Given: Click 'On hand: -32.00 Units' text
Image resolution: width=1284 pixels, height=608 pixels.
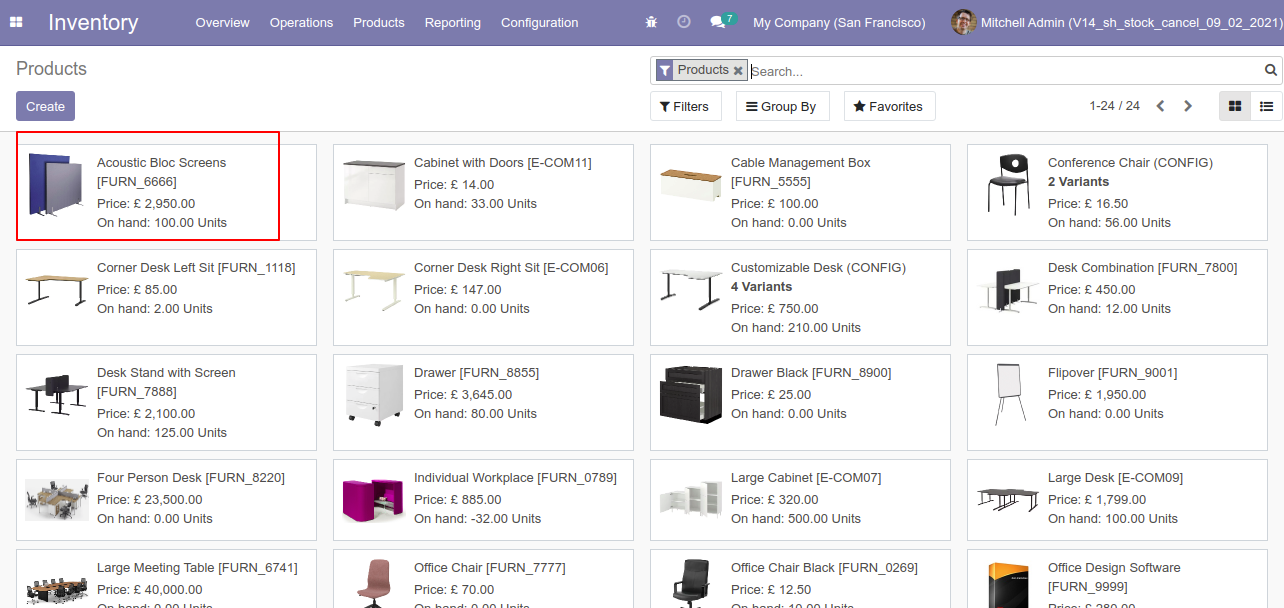Looking at the screenshot, I should [x=477, y=519].
